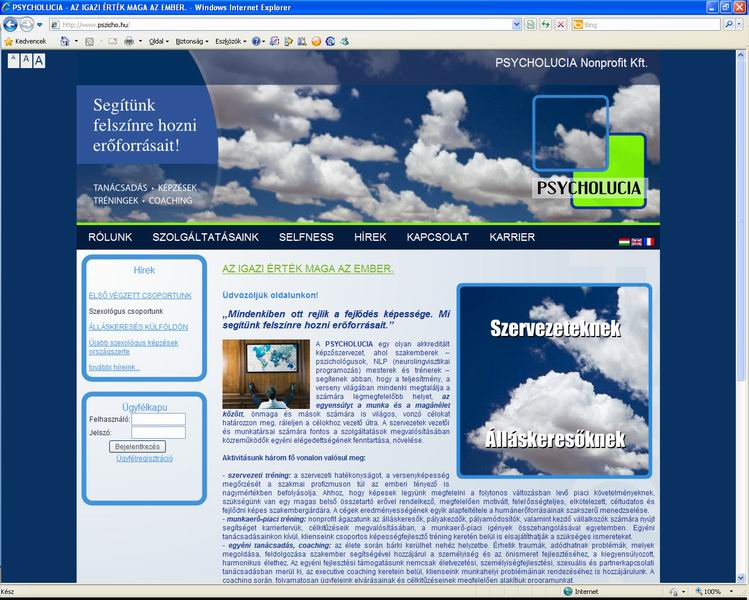Click the PSYCHOLUCIA logo in the header
The image size is (749, 600).
(x=589, y=152)
